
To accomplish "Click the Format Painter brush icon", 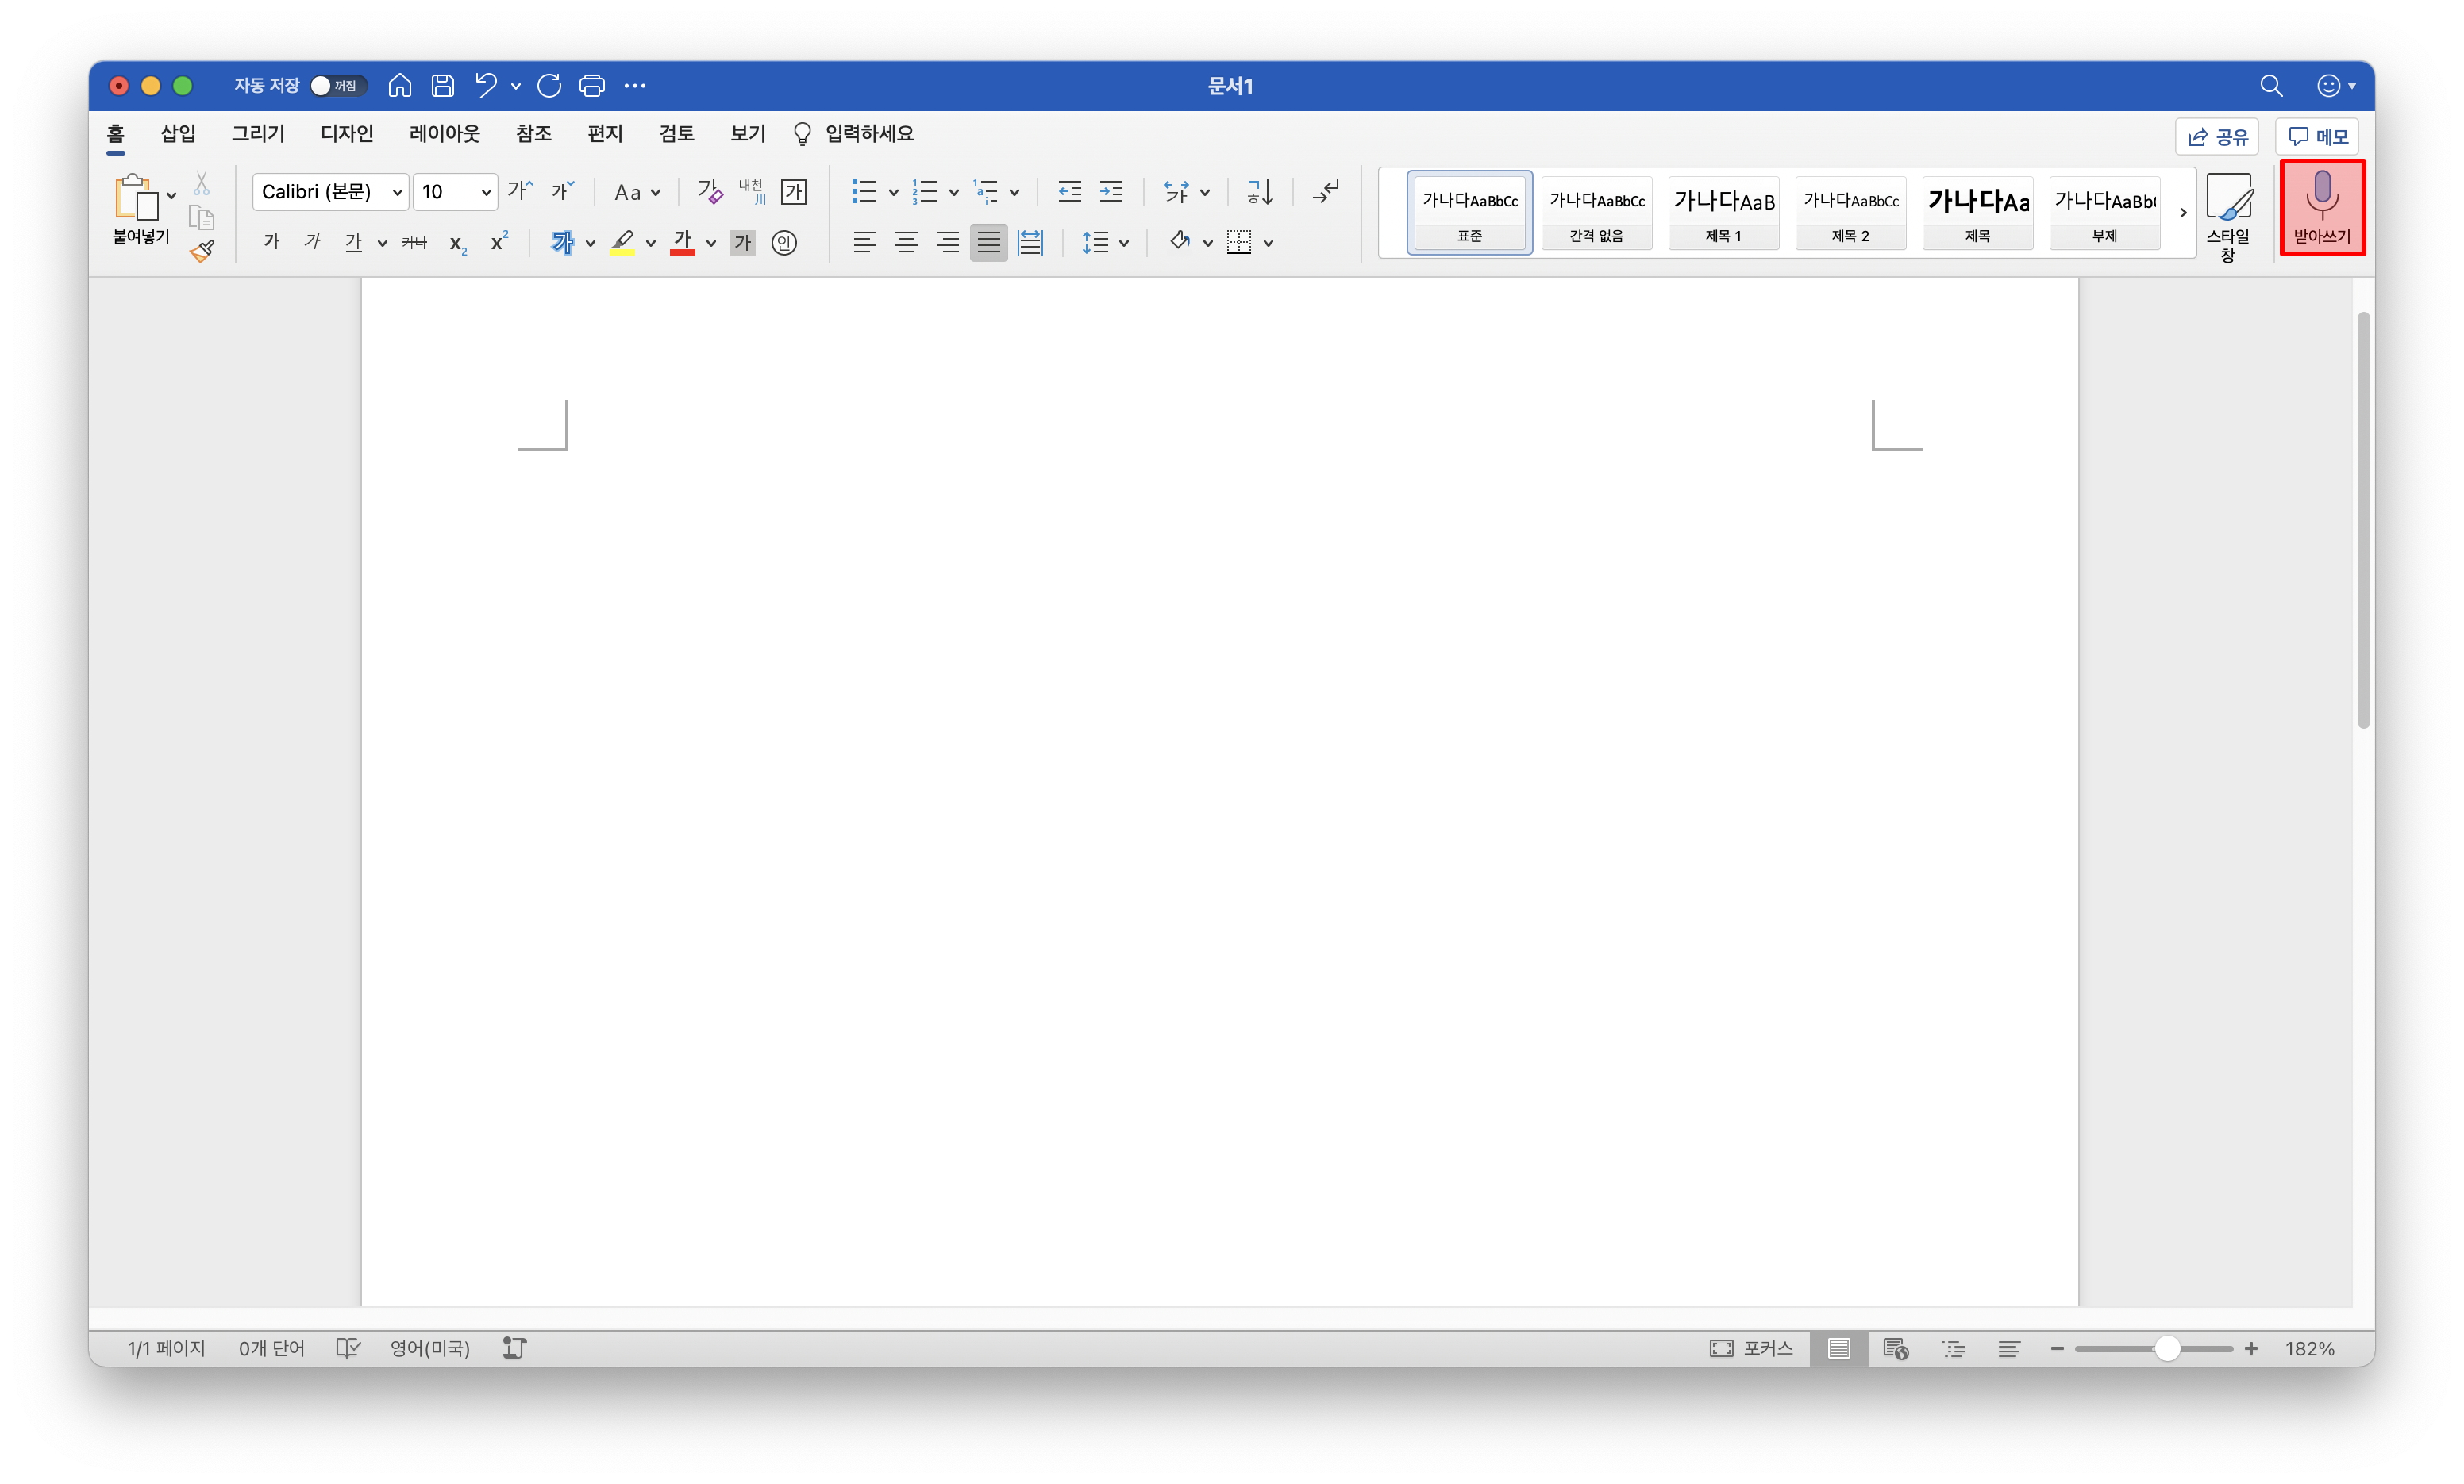I will pos(202,251).
